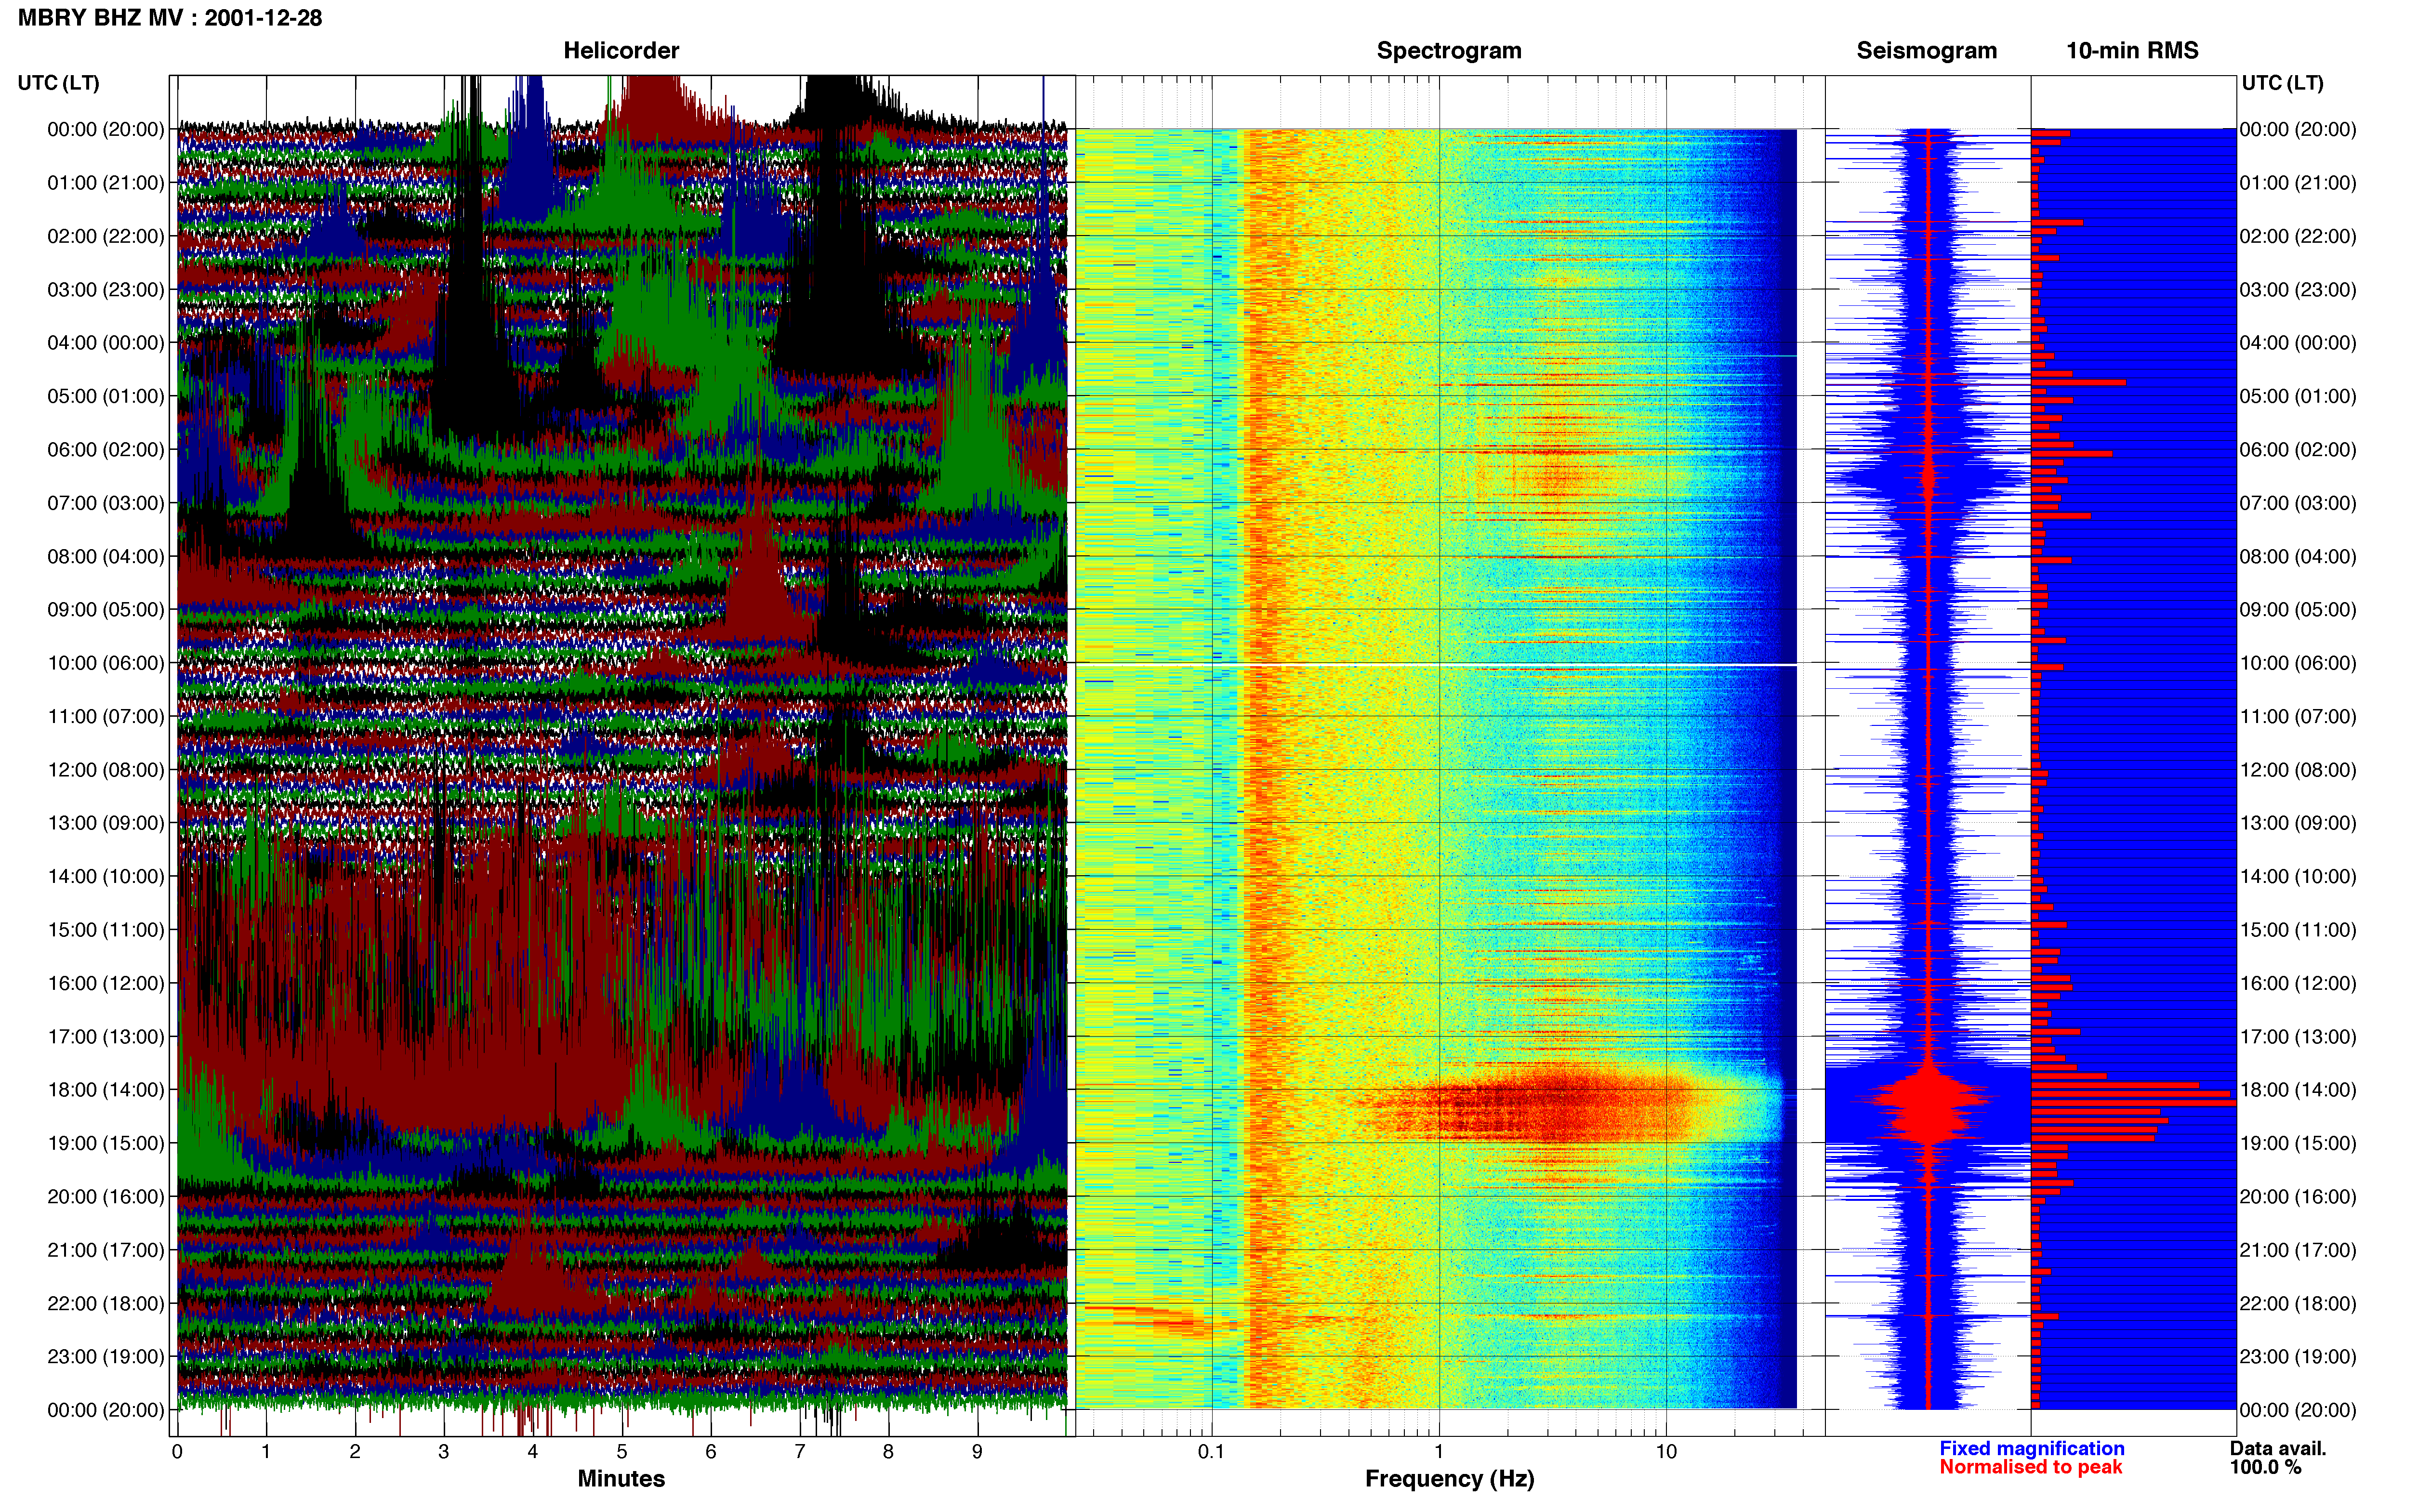Click the '10-min RMS' panel heading
Viewport: 2418px width, 1512px height.
[2132, 51]
